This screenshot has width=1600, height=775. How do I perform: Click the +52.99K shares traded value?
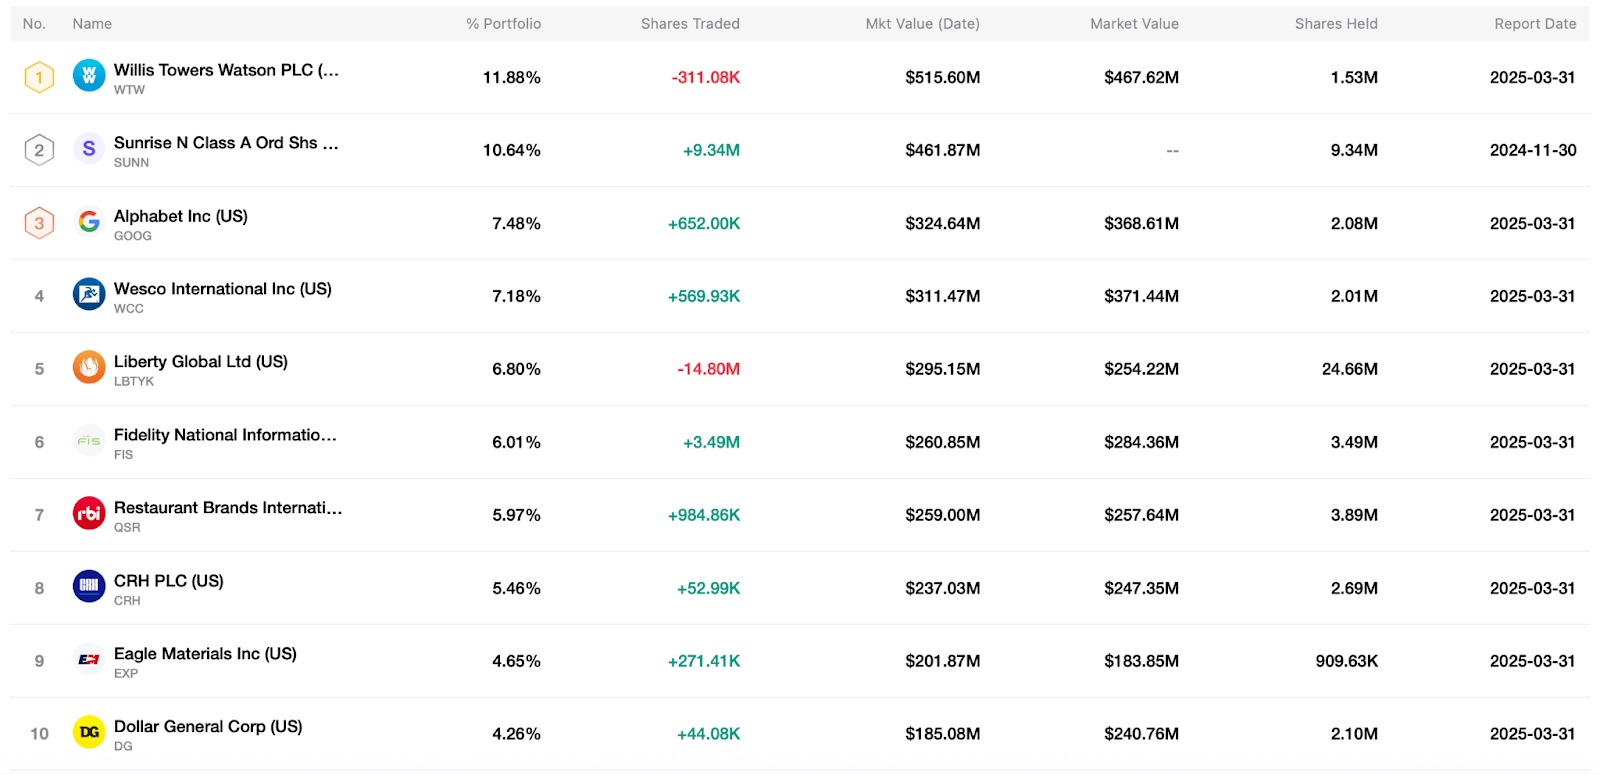pos(709,589)
